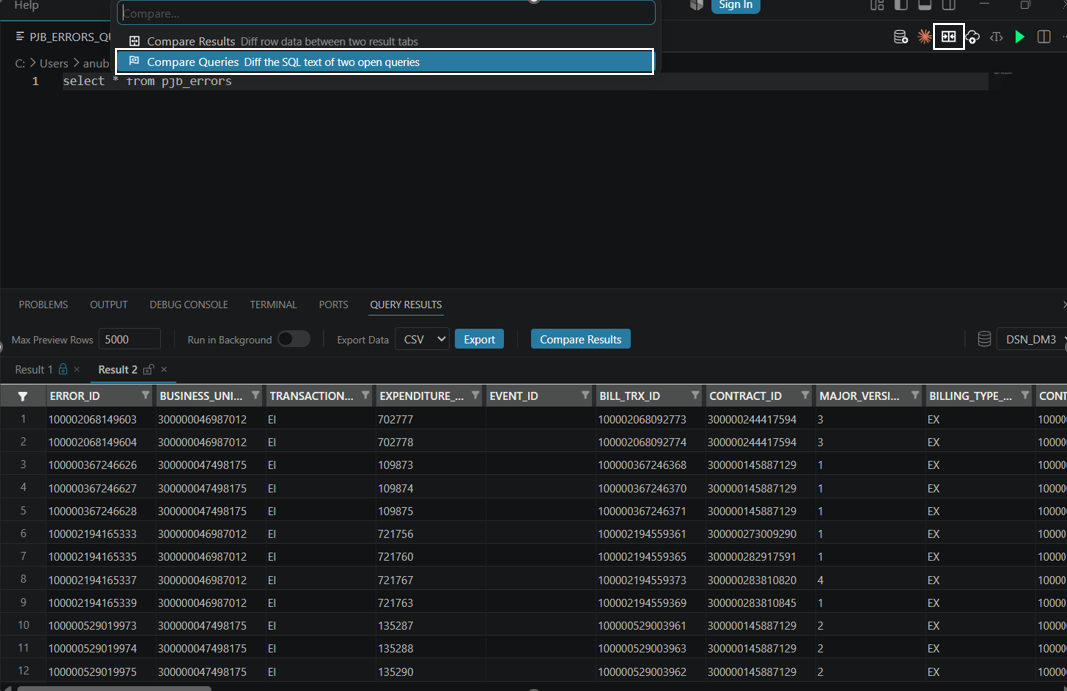Click the database icon beside DSN_DM3

(x=984, y=339)
